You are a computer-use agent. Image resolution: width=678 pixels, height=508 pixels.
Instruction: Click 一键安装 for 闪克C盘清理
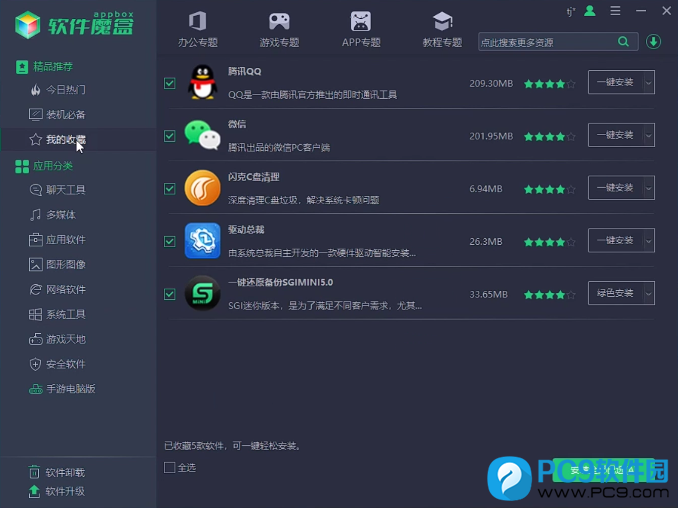(x=616, y=188)
